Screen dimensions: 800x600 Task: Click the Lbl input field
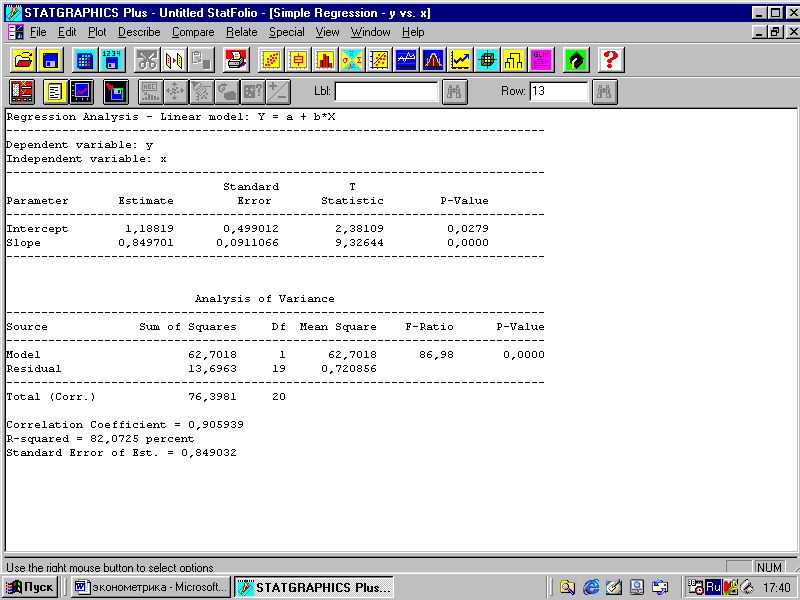[386, 92]
